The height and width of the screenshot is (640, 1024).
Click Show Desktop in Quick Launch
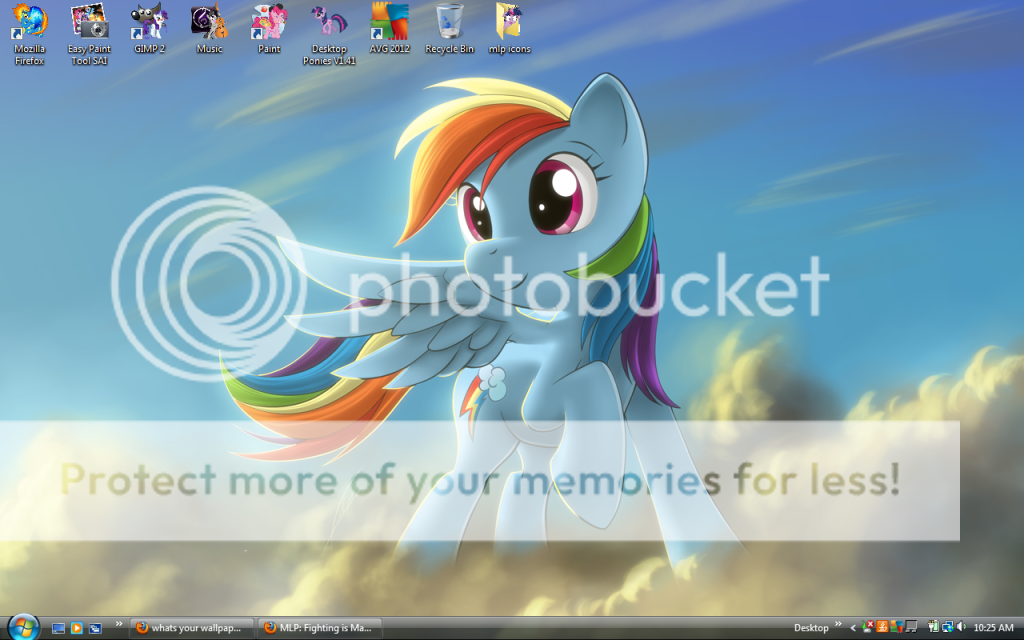click(58, 628)
